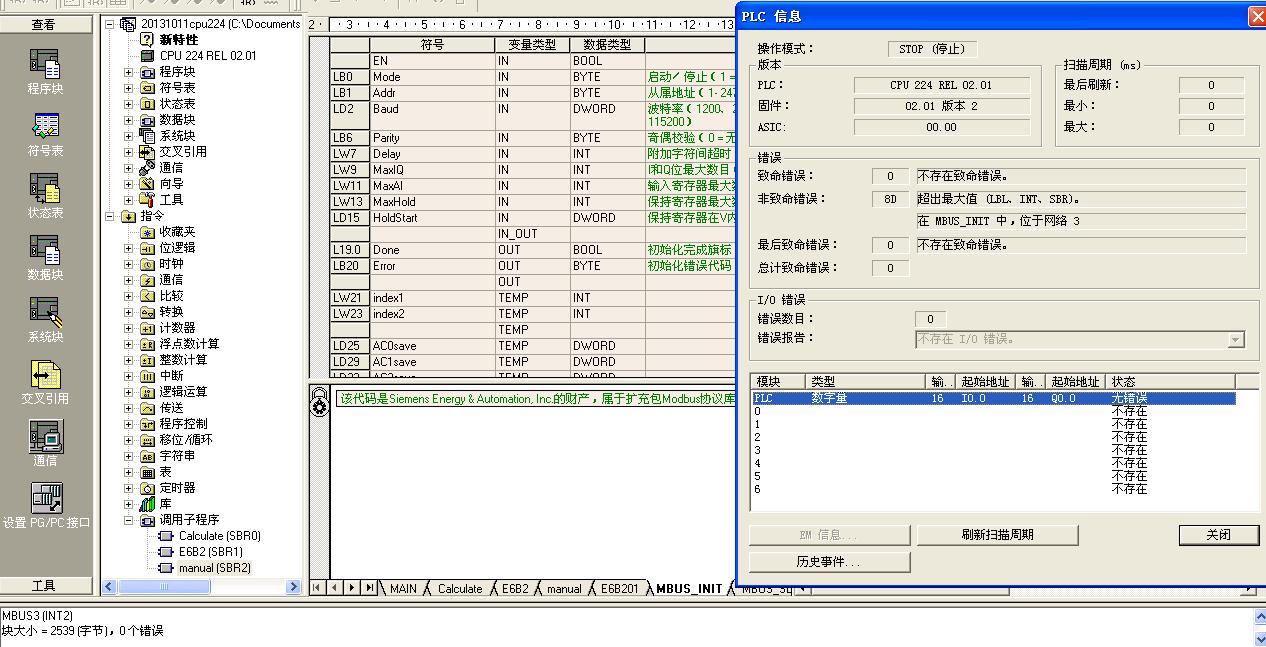The height and width of the screenshot is (647, 1266).
Task: Click the 向导 wizard icon in the project tree
Action: [147, 184]
